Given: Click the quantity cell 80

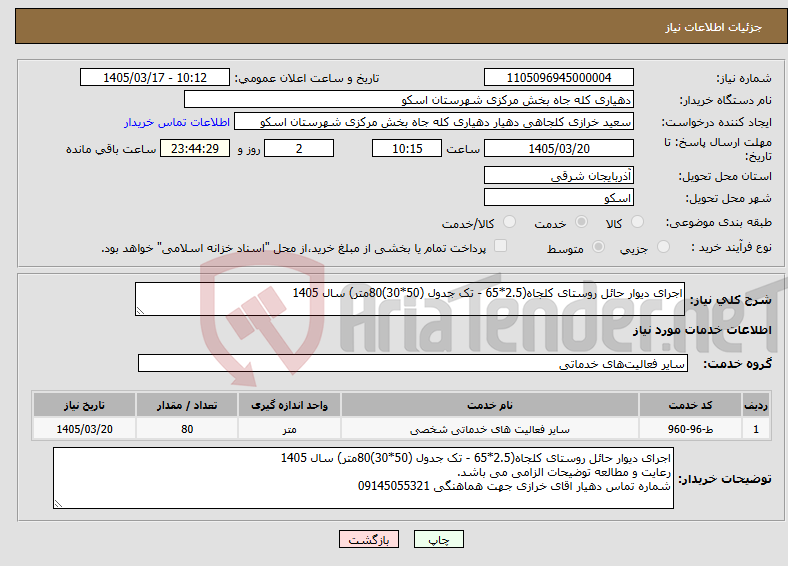Looking at the screenshot, I should tap(187, 429).
